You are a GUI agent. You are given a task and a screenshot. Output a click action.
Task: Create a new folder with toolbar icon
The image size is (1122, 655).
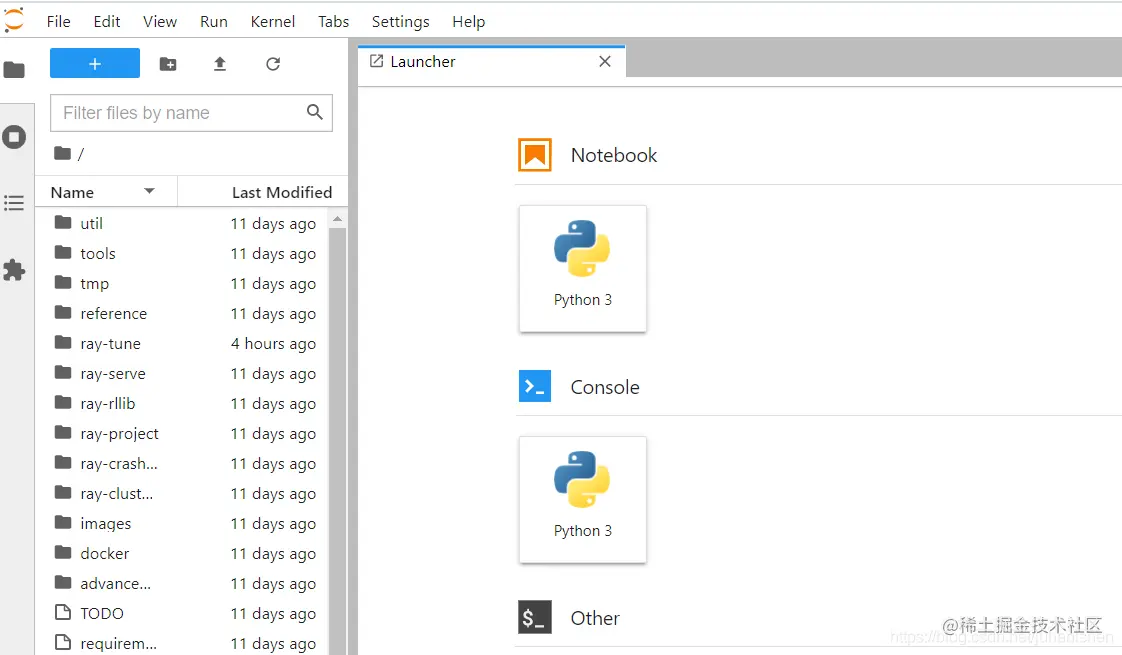pyautogui.click(x=168, y=64)
